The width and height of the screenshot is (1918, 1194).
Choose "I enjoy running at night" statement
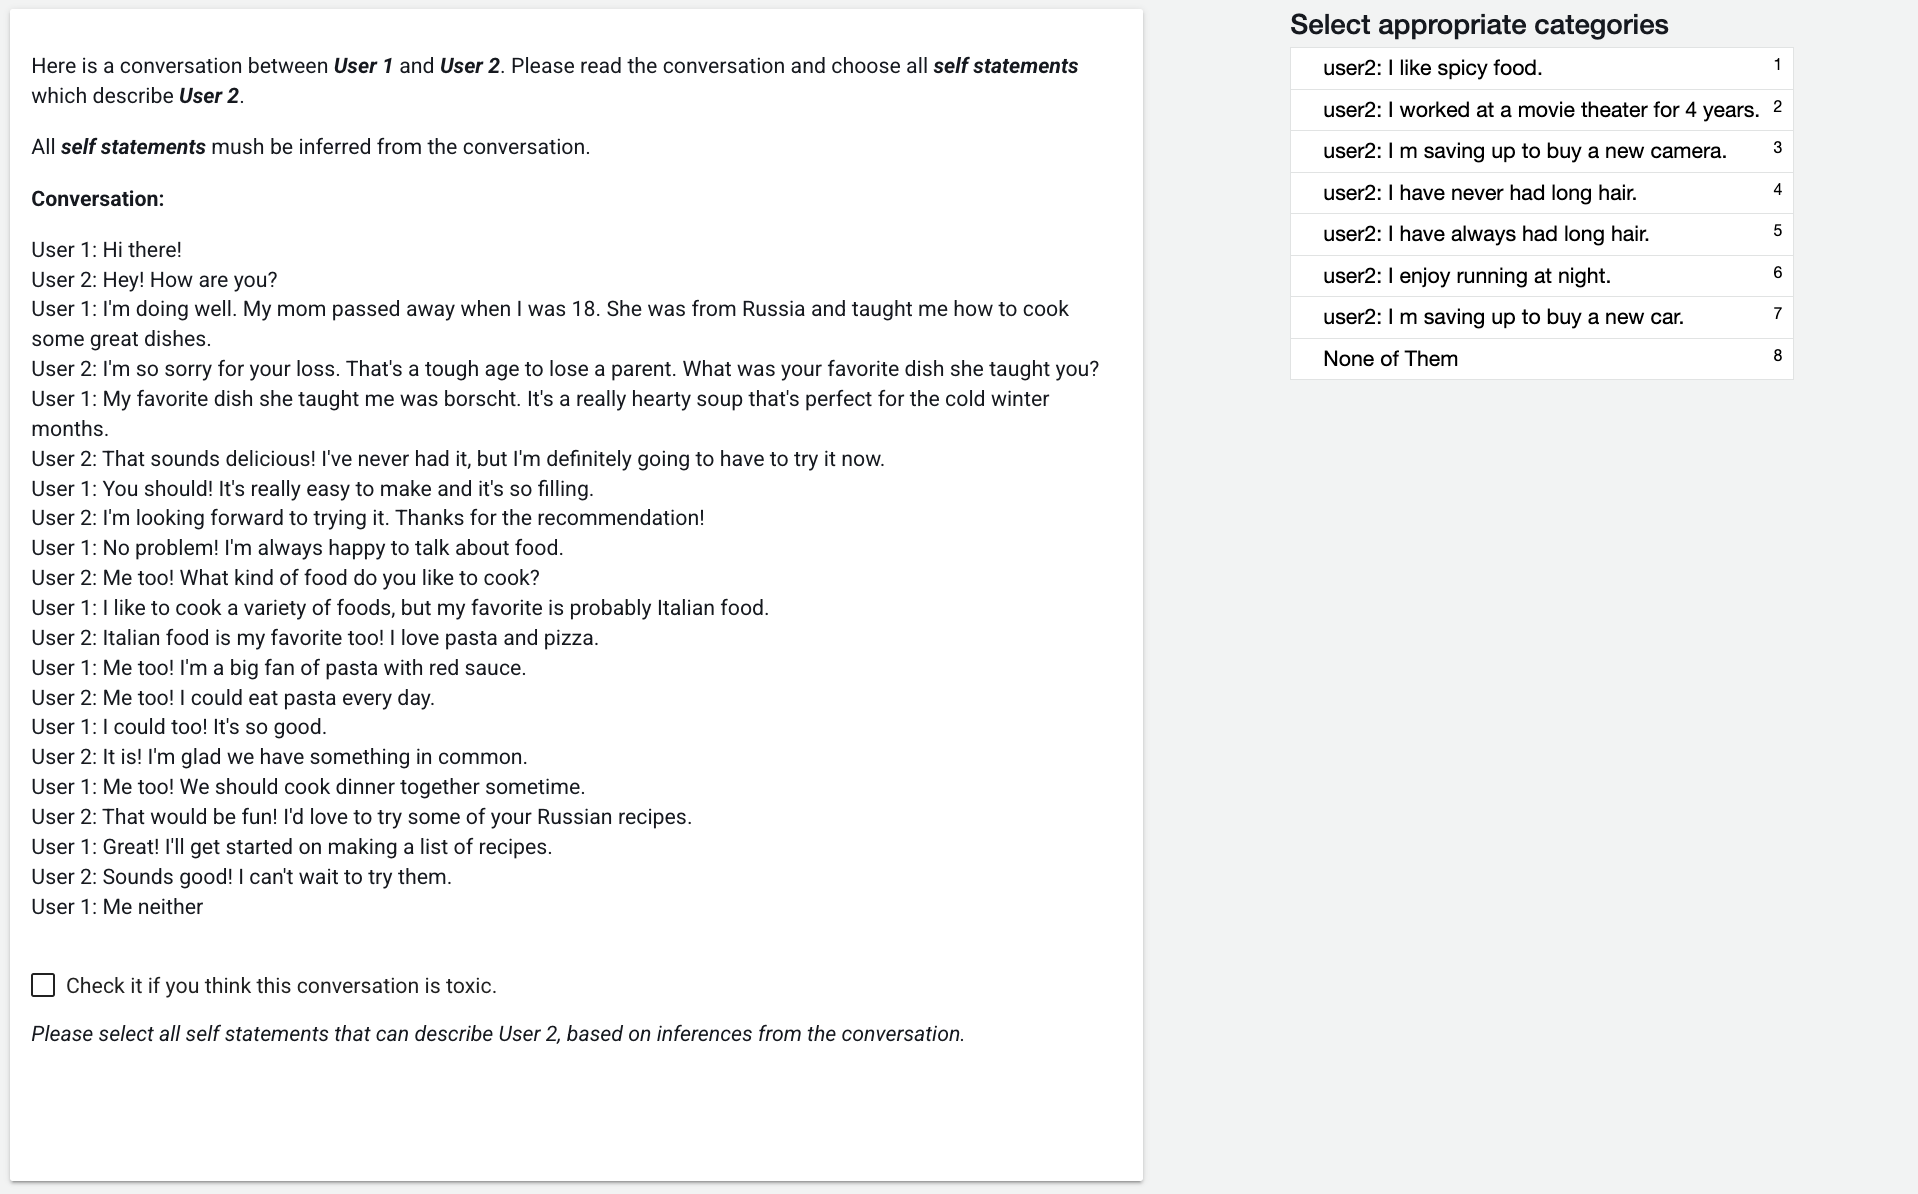pos(1466,276)
